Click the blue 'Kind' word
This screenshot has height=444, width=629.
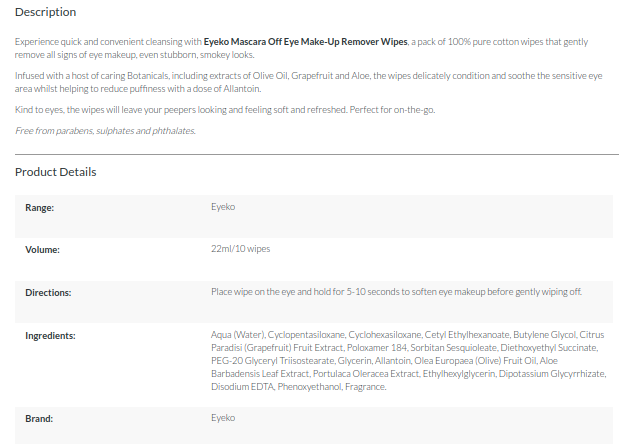tap(24, 109)
